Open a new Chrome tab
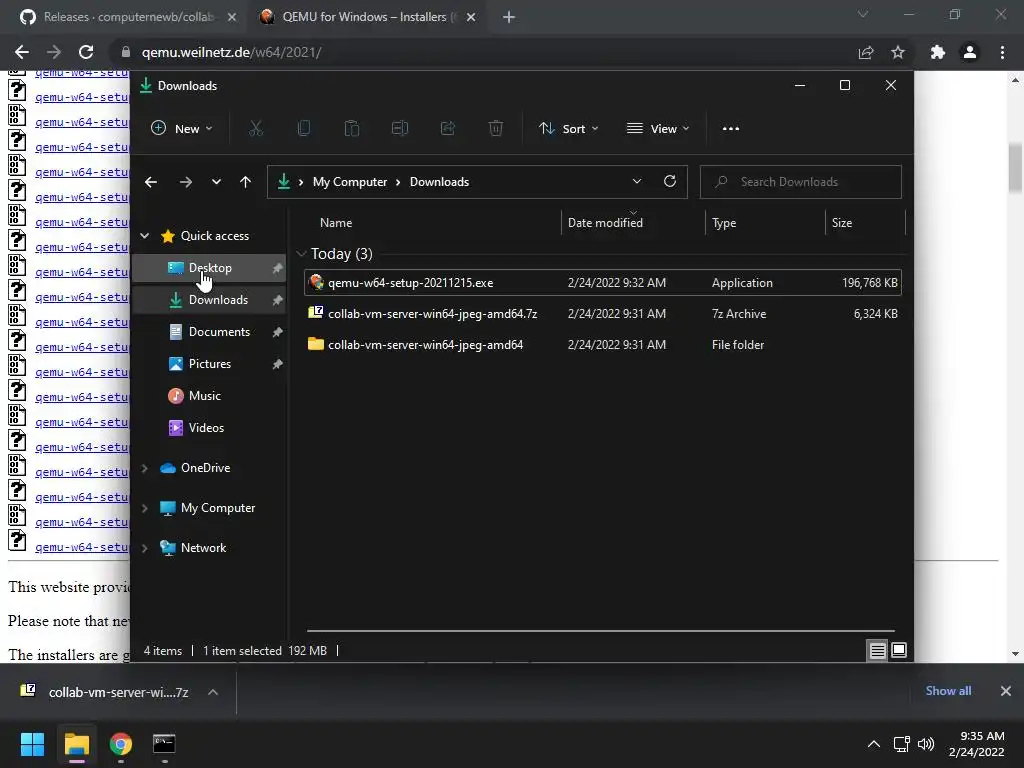This screenshot has height=768, width=1024. pos(509,17)
